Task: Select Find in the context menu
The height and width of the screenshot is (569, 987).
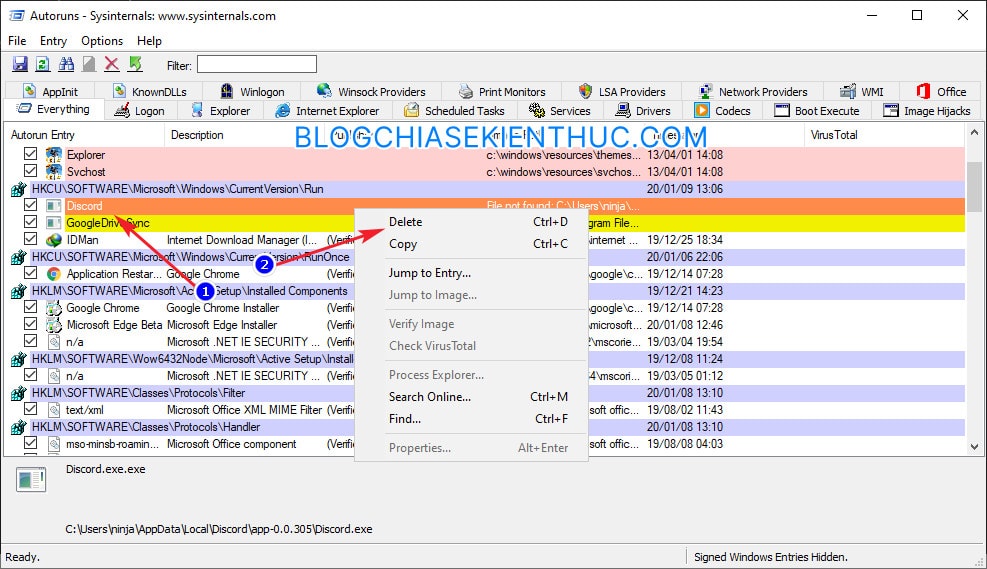Action: [471, 419]
